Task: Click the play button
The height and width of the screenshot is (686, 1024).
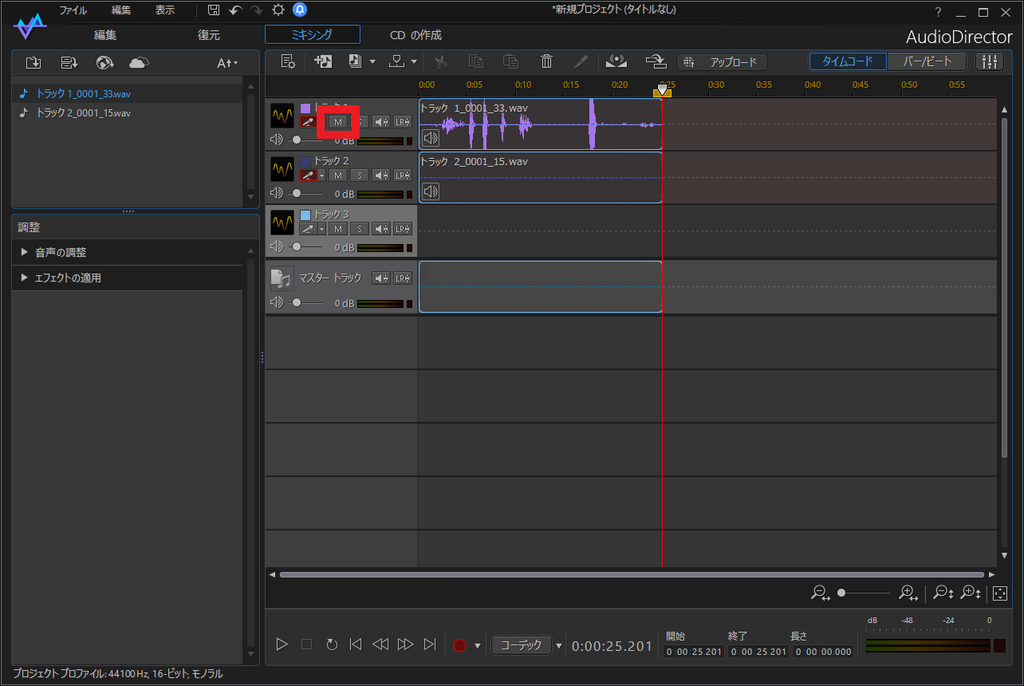Action: pos(281,645)
